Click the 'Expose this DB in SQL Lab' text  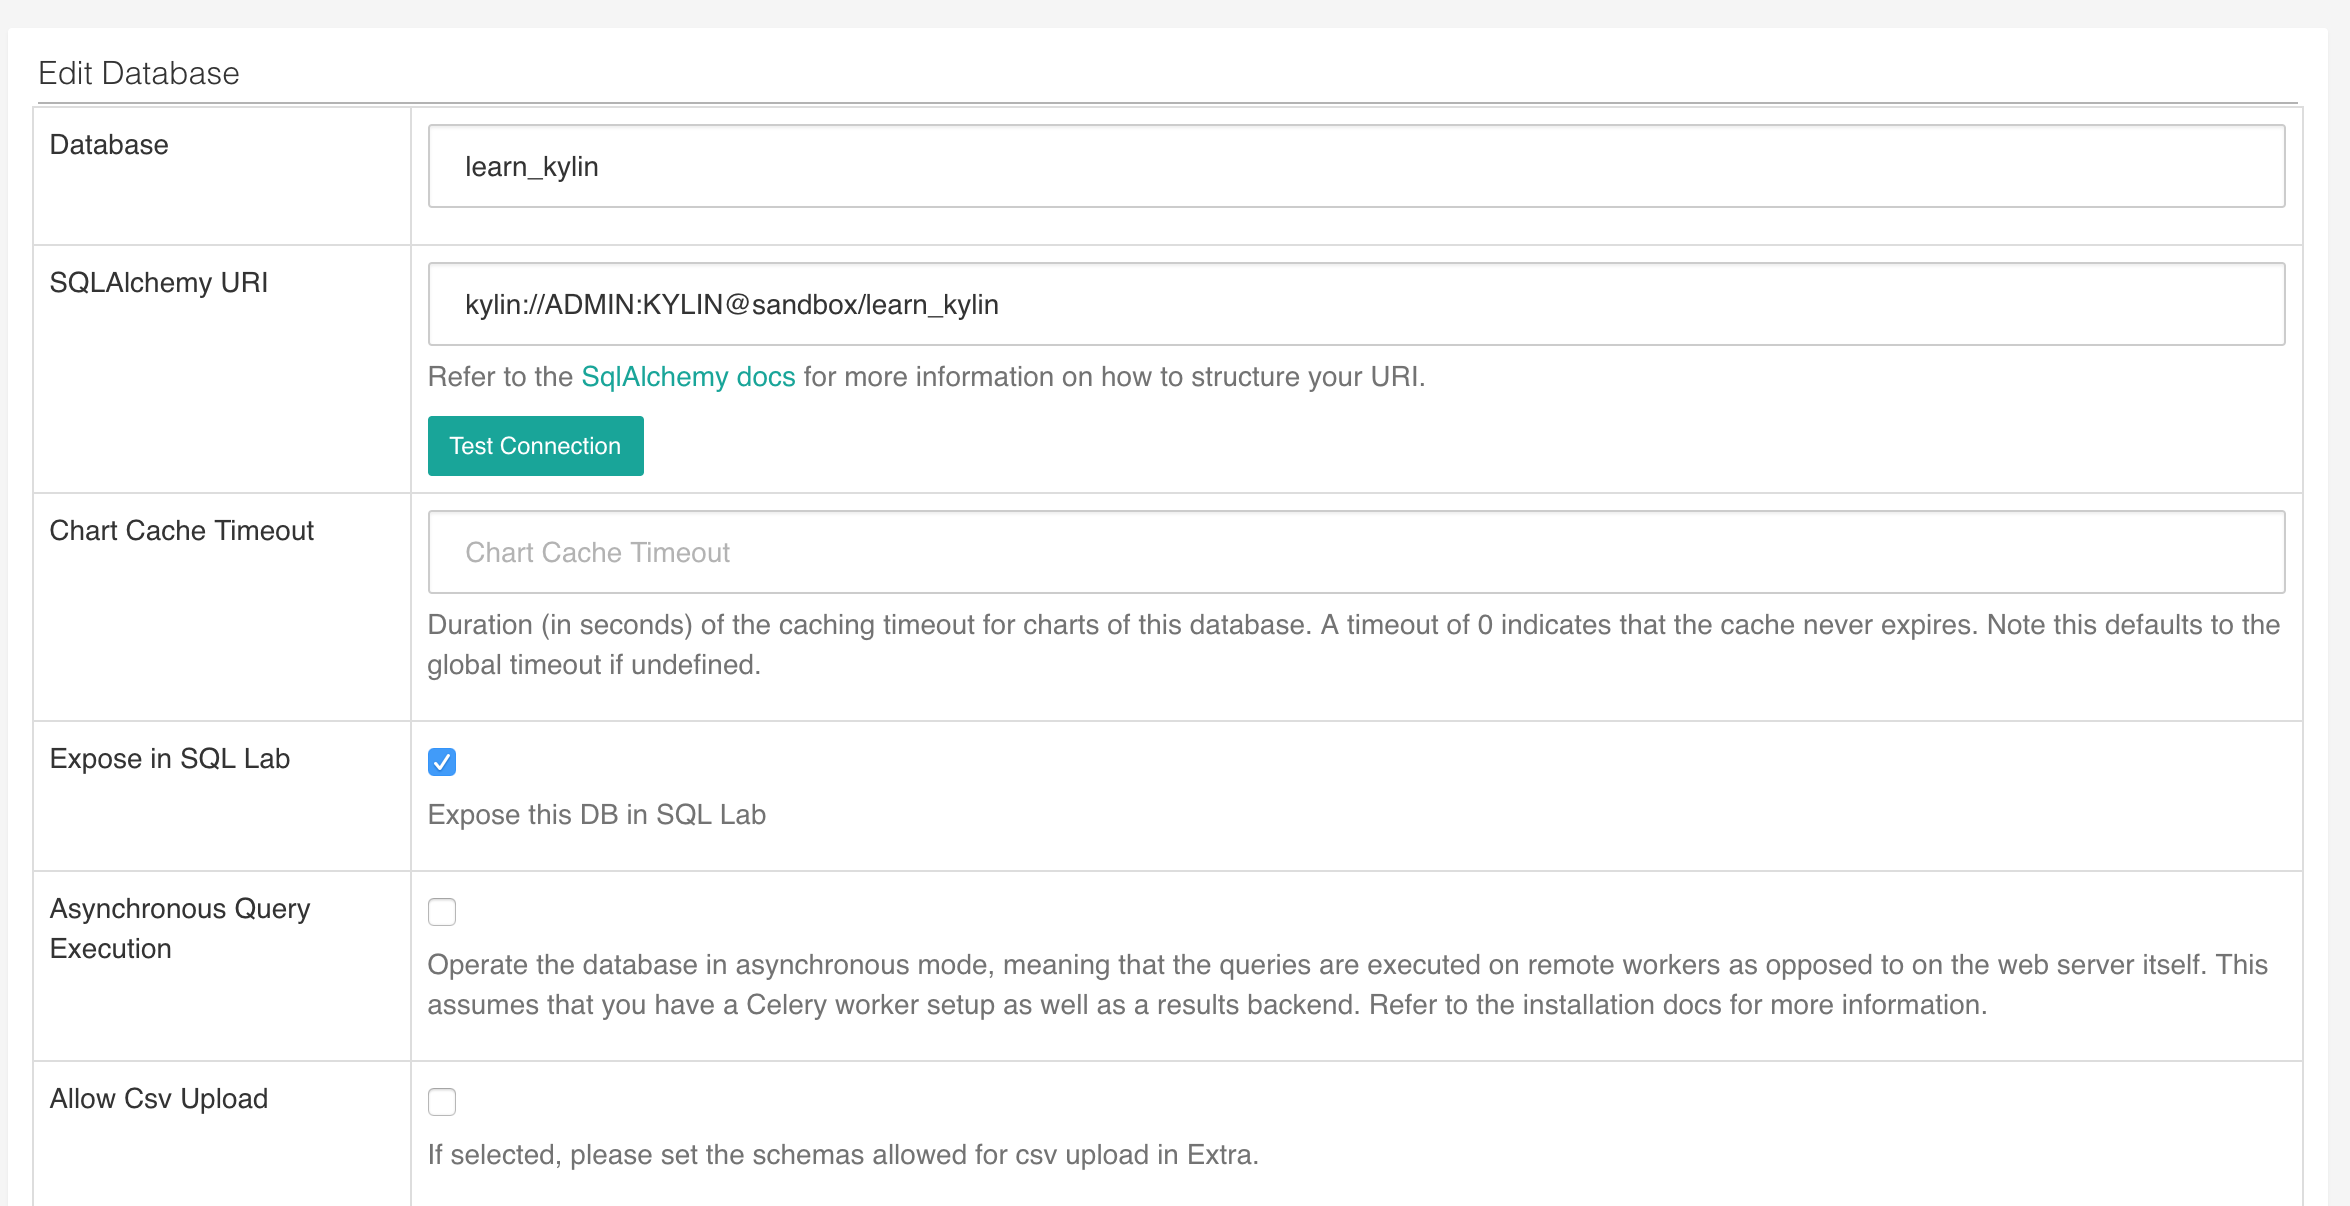(x=597, y=815)
